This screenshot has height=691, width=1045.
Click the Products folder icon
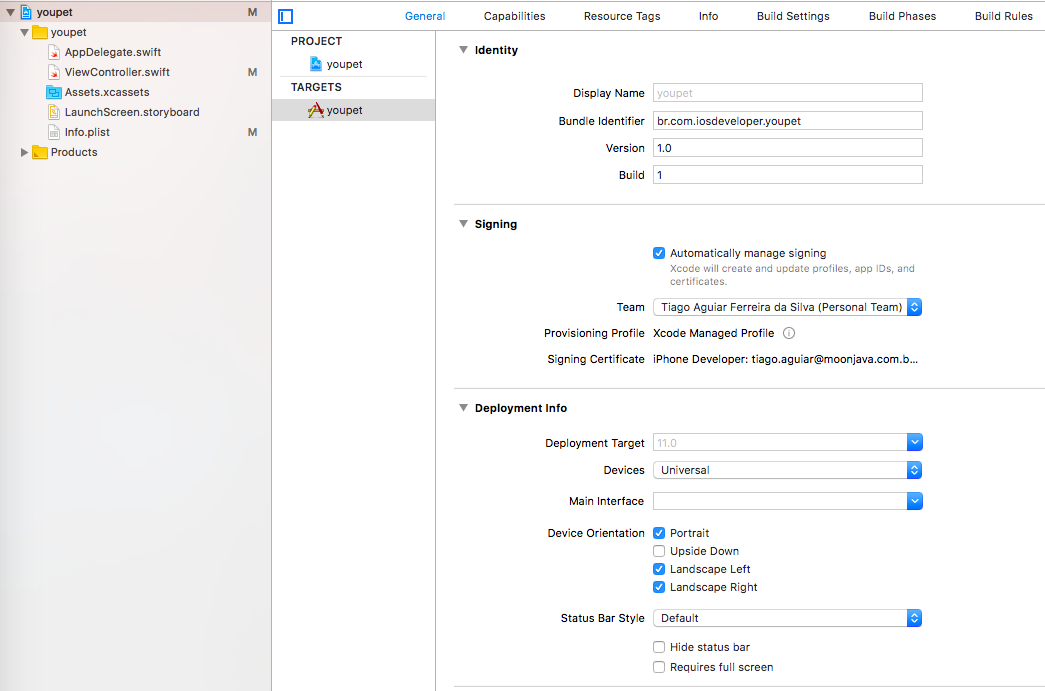tap(40, 152)
